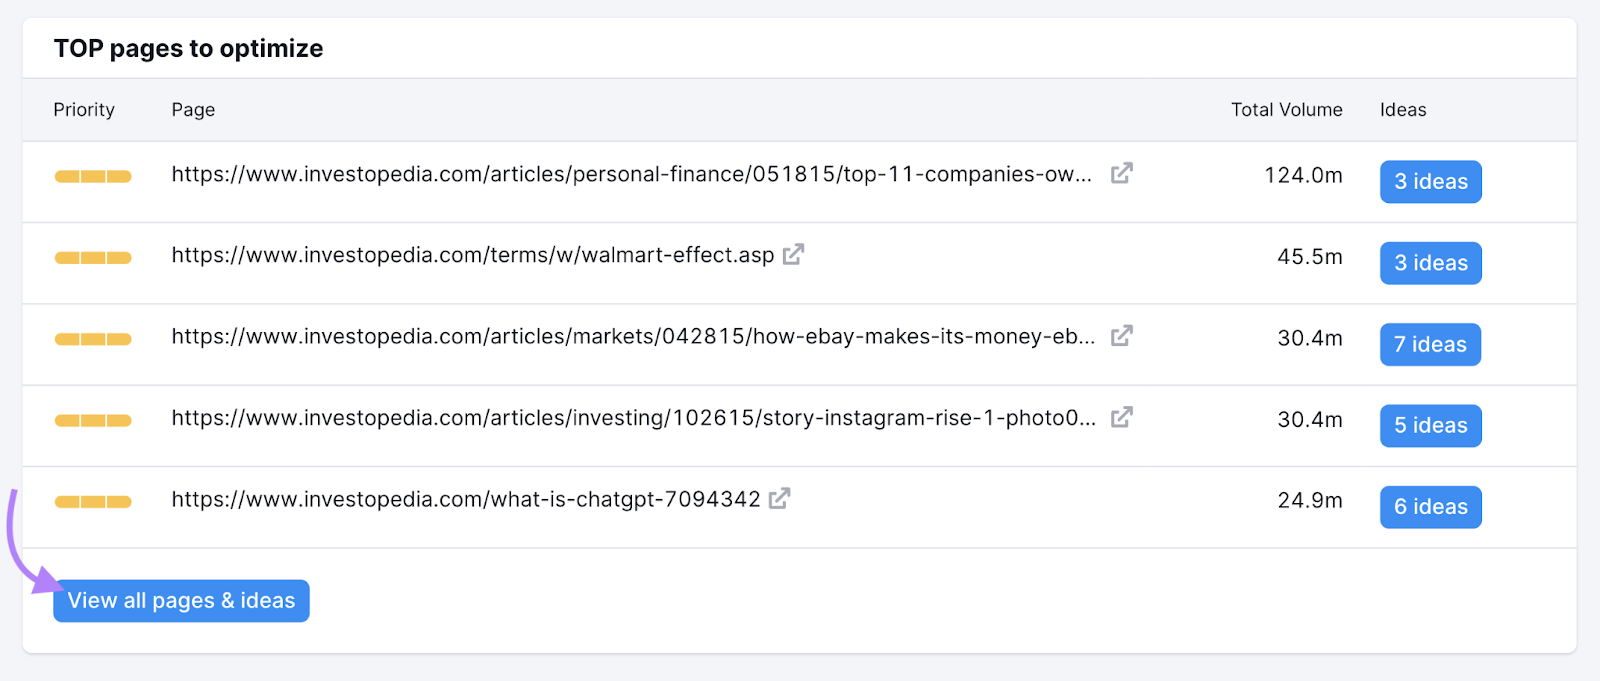
Task: Click the priority indicator on walmart-effect row
Action: click(x=92, y=257)
